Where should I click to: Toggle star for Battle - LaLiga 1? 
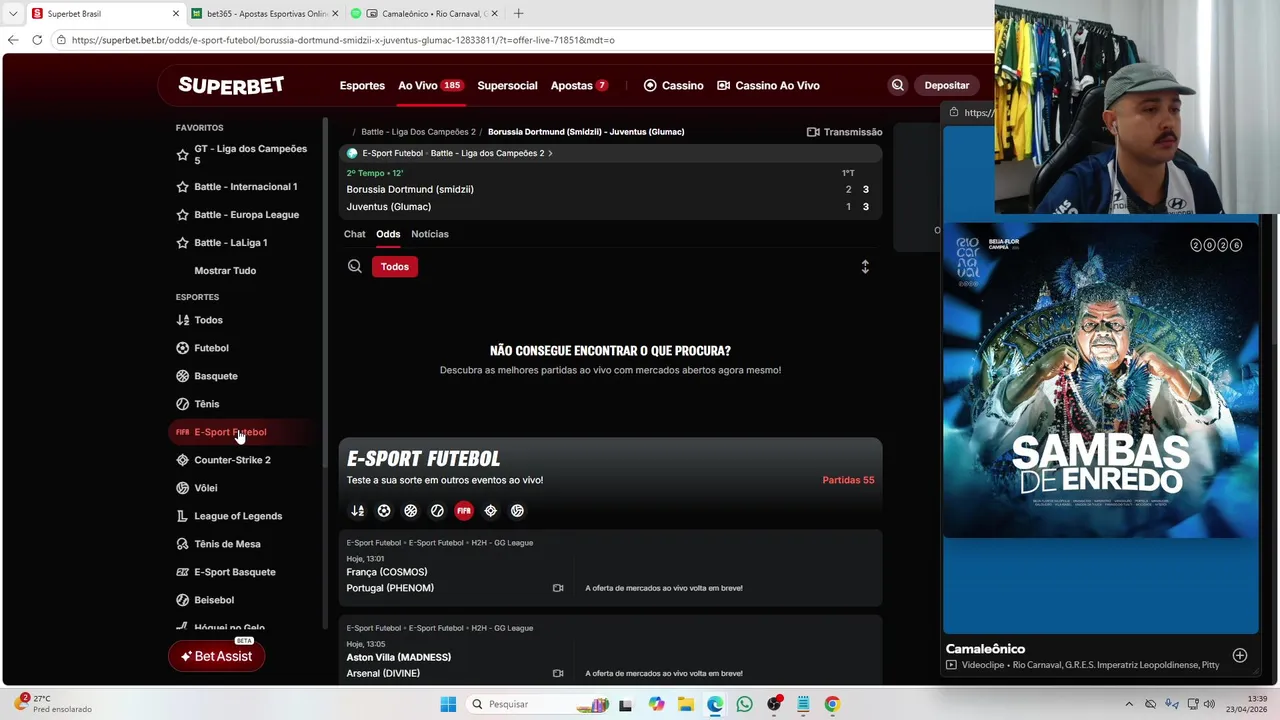point(182,243)
